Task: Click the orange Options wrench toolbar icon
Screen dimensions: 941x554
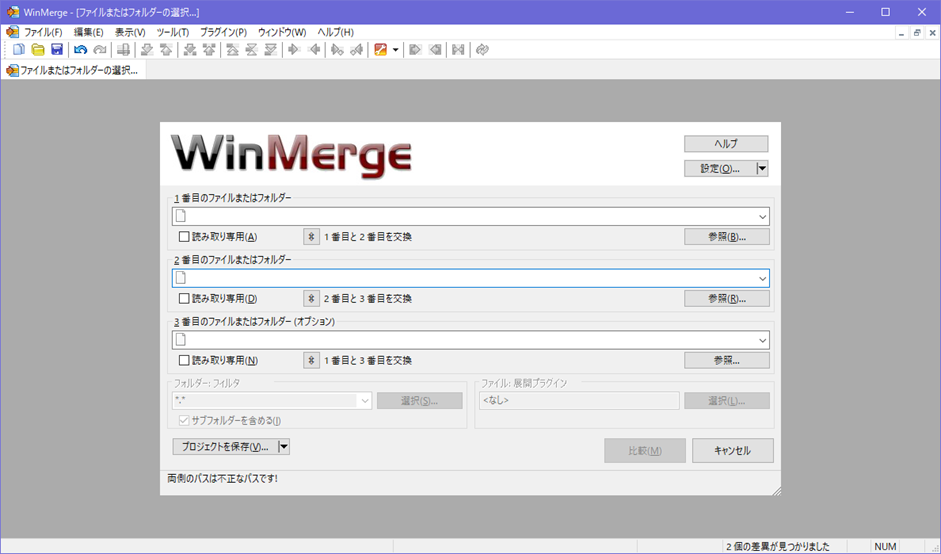Action: point(380,50)
